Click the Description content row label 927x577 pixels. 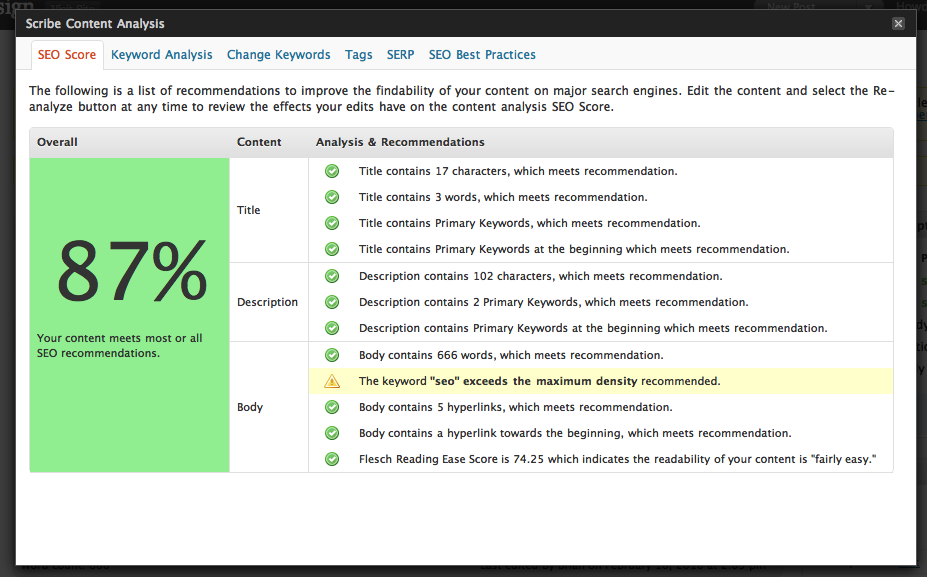(267, 302)
